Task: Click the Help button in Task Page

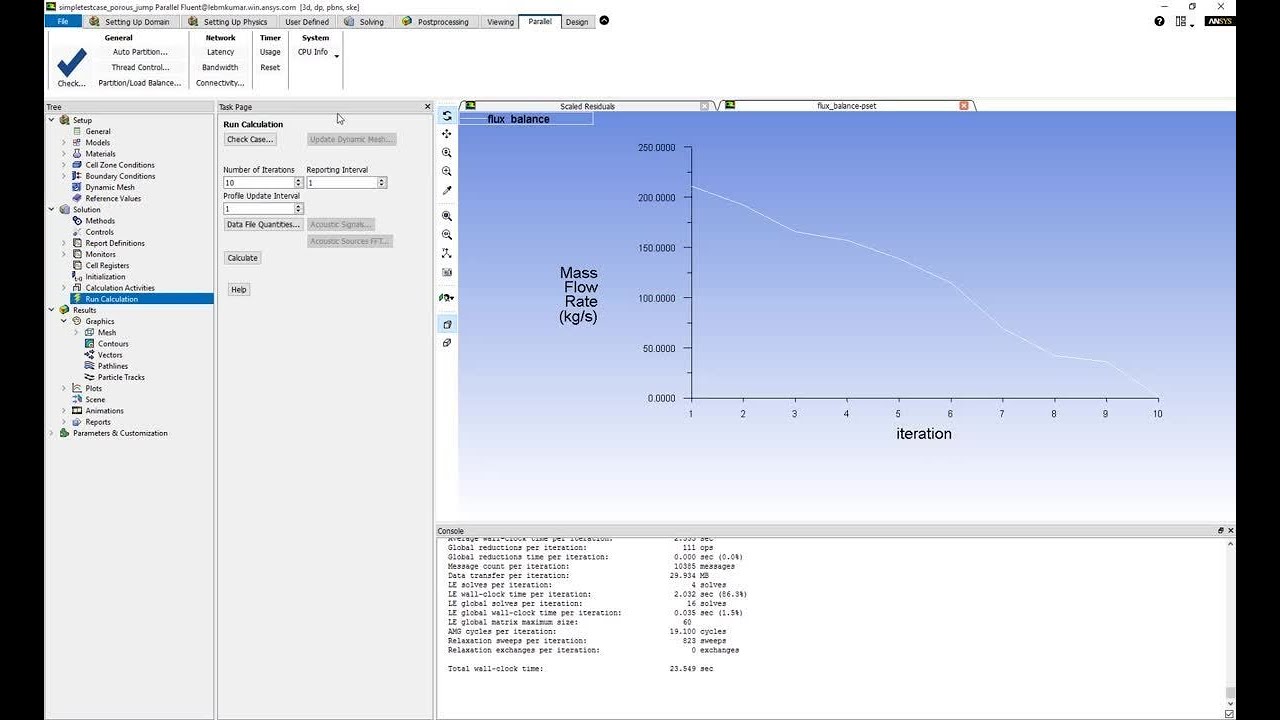Action: [238, 290]
